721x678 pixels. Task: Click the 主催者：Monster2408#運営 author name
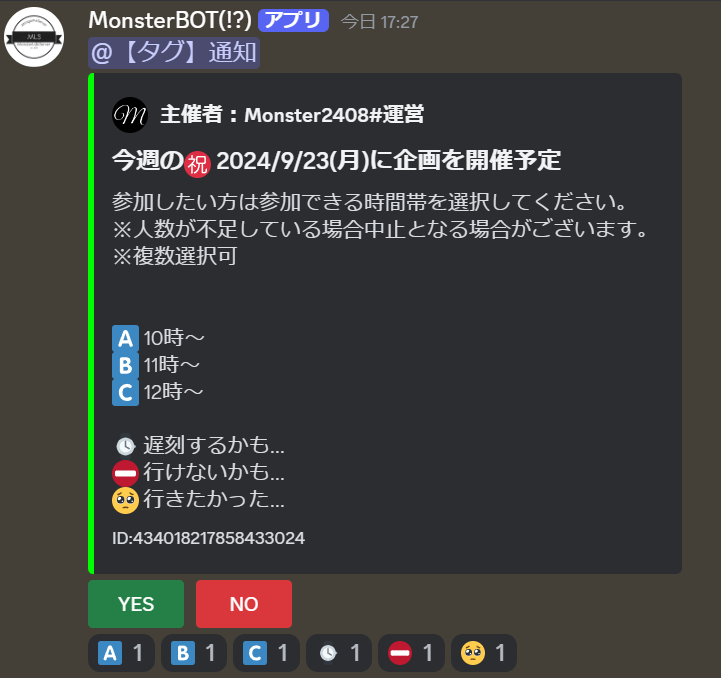292,115
